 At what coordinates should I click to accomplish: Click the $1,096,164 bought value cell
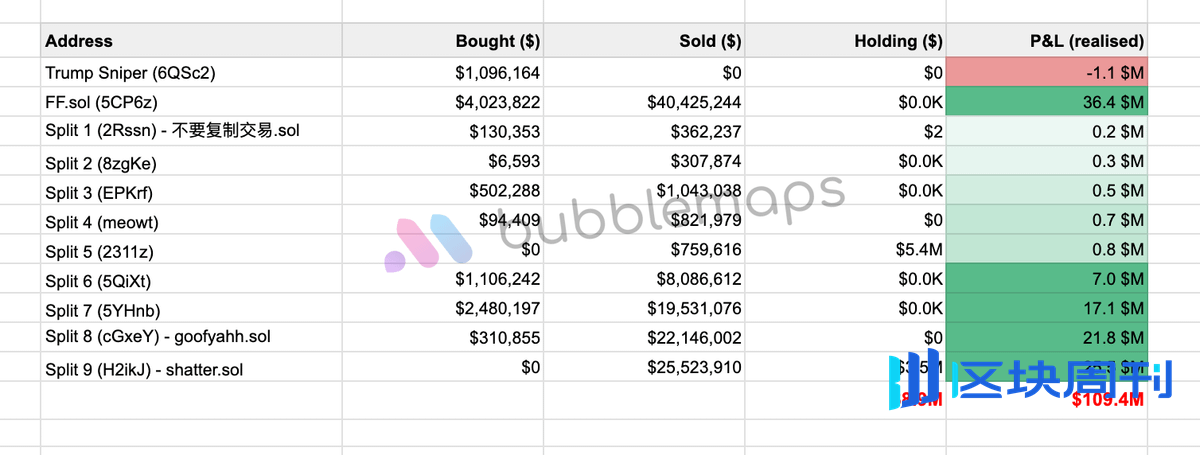tap(444, 72)
